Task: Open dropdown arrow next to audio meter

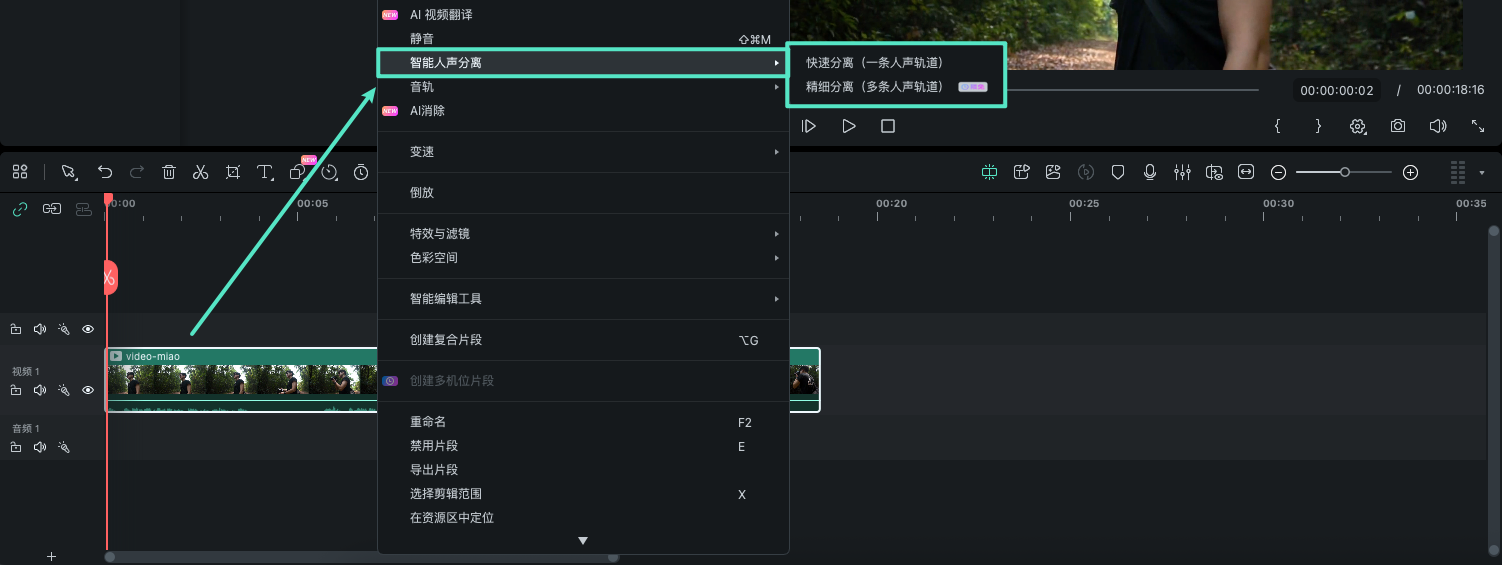Action: (x=1482, y=173)
